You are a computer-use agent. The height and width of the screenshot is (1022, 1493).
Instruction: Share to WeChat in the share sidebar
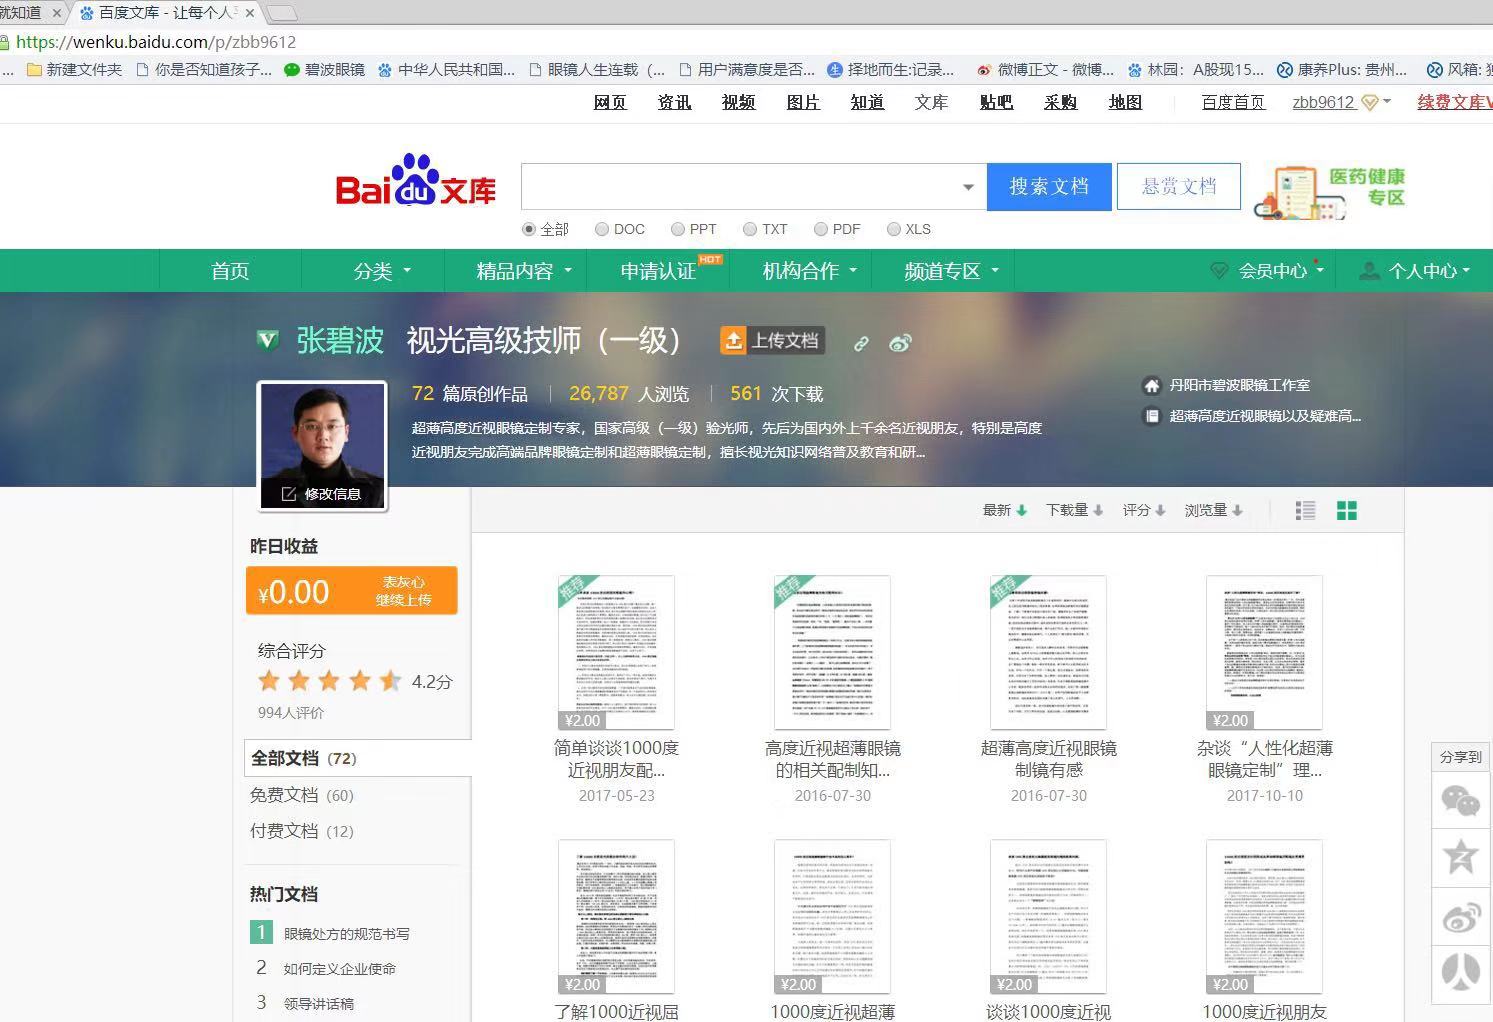[1461, 801]
